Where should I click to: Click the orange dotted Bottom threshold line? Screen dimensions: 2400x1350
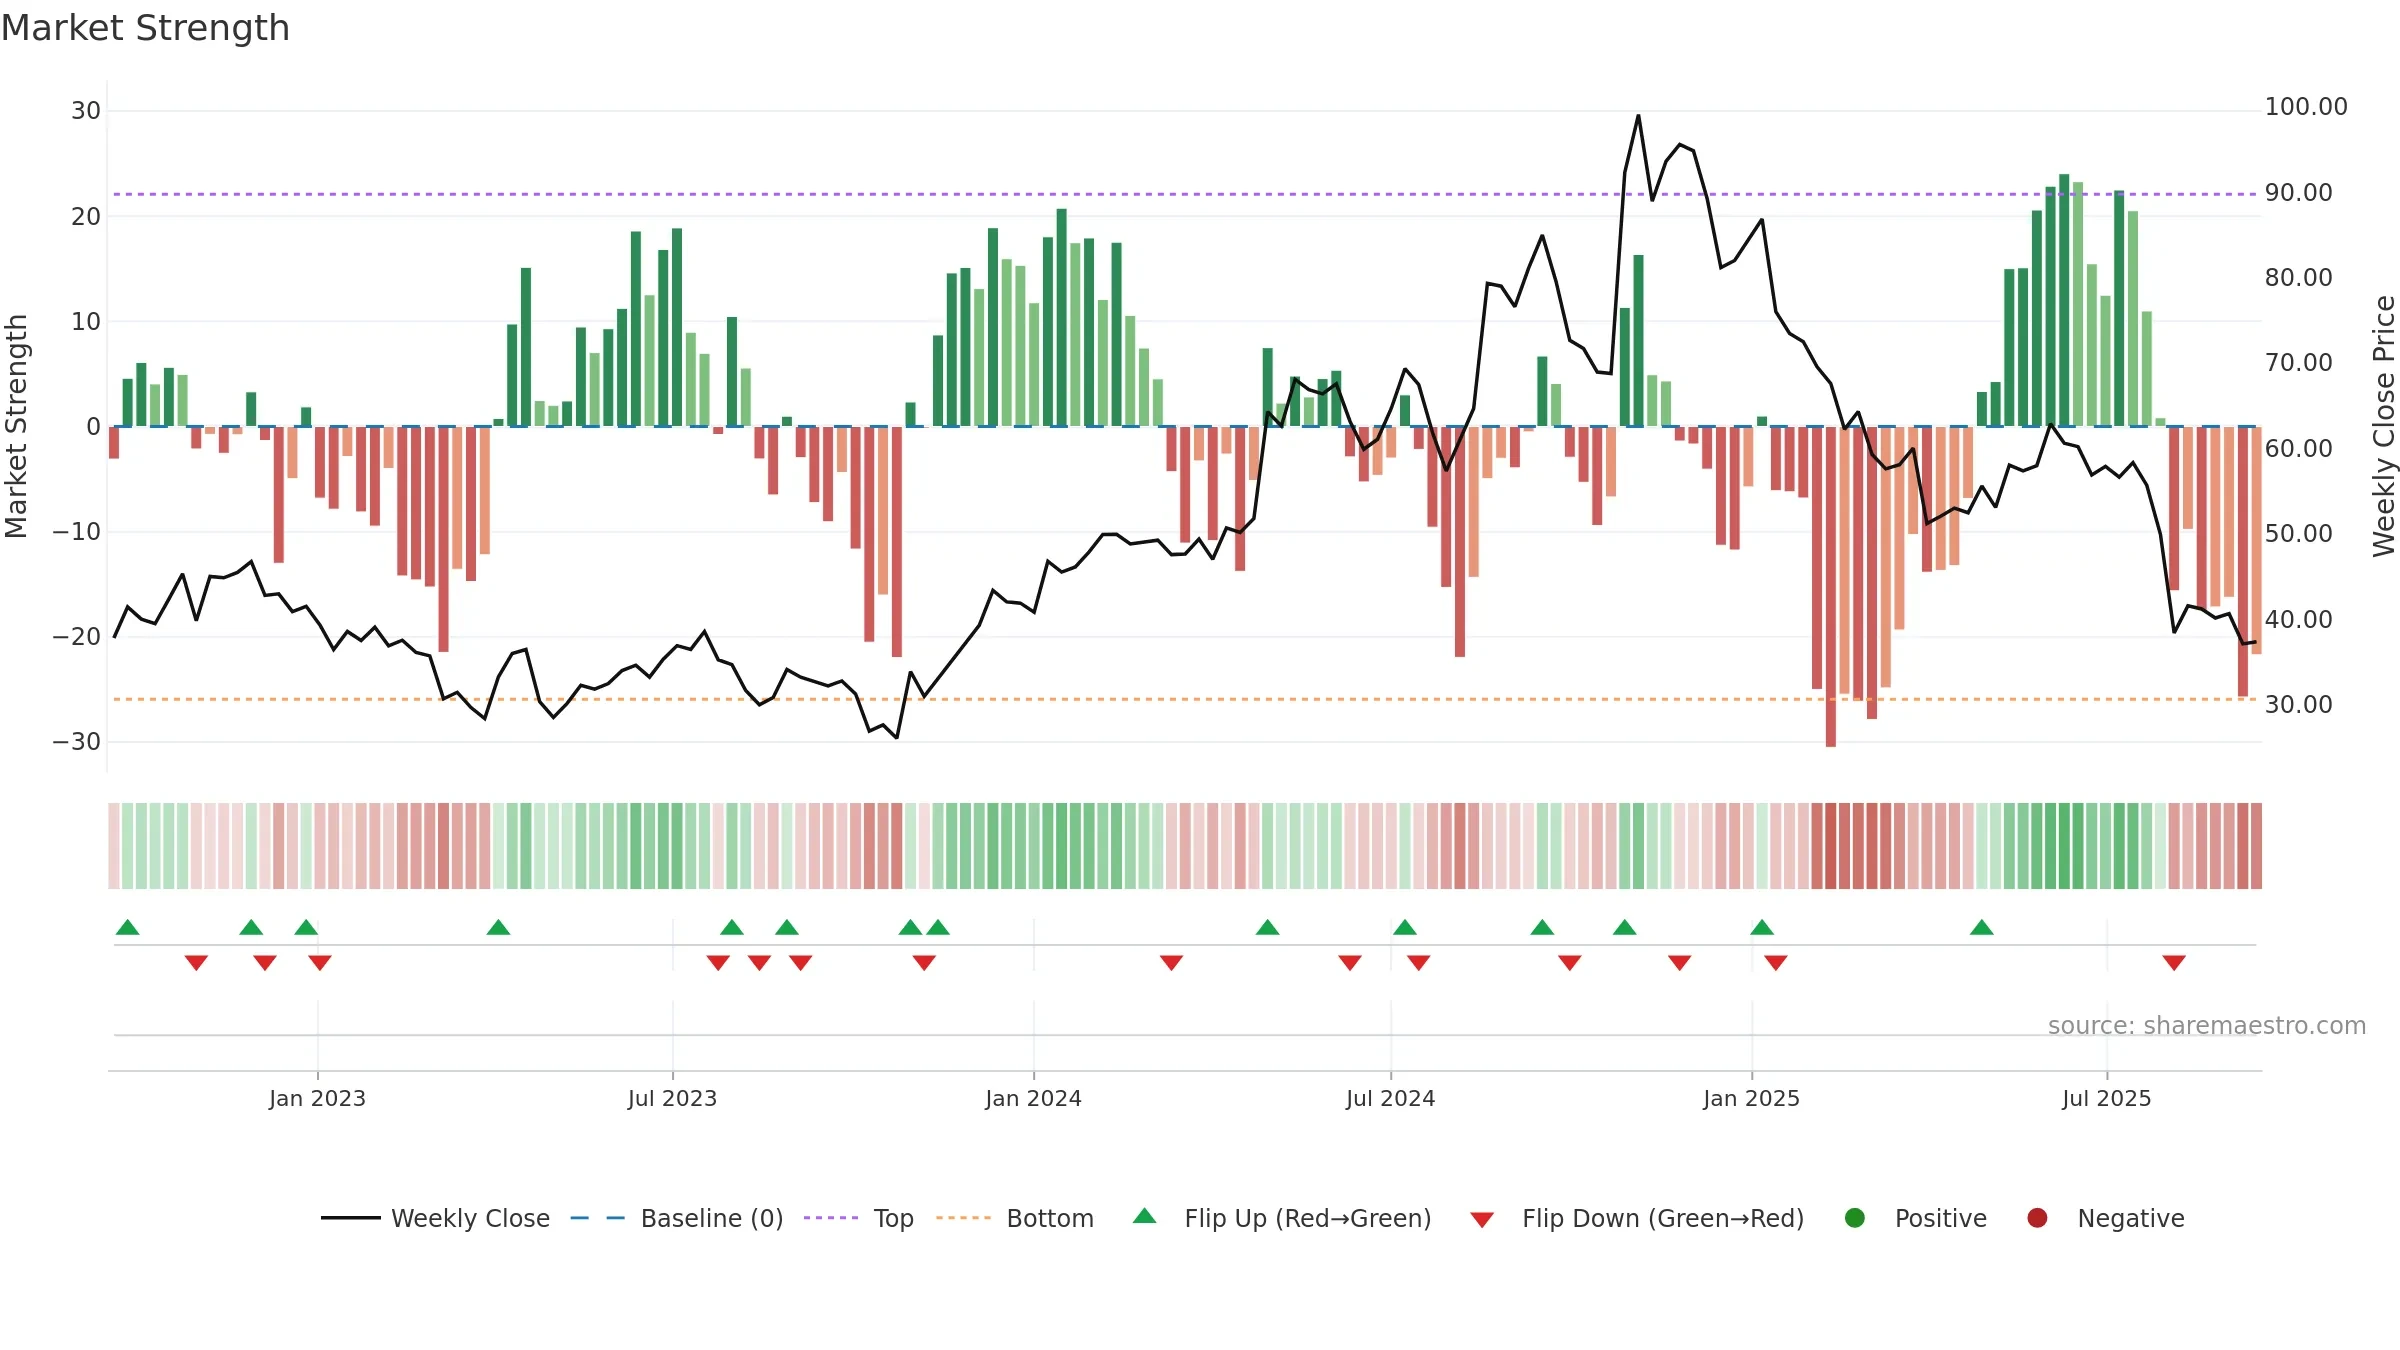[x=1185, y=699]
